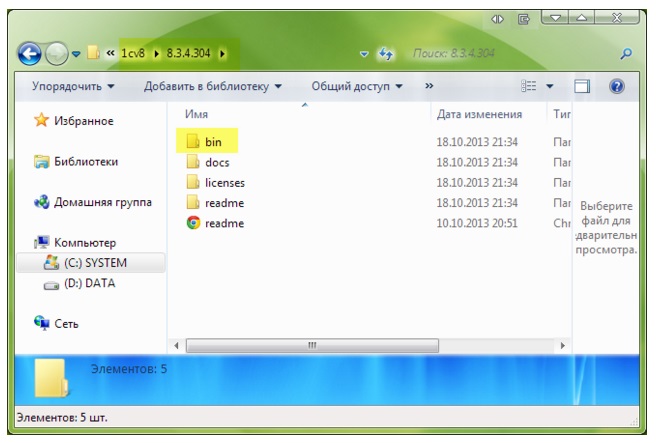Click the large folder icon in details pane
The height and width of the screenshot is (443, 656).
tap(51, 378)
